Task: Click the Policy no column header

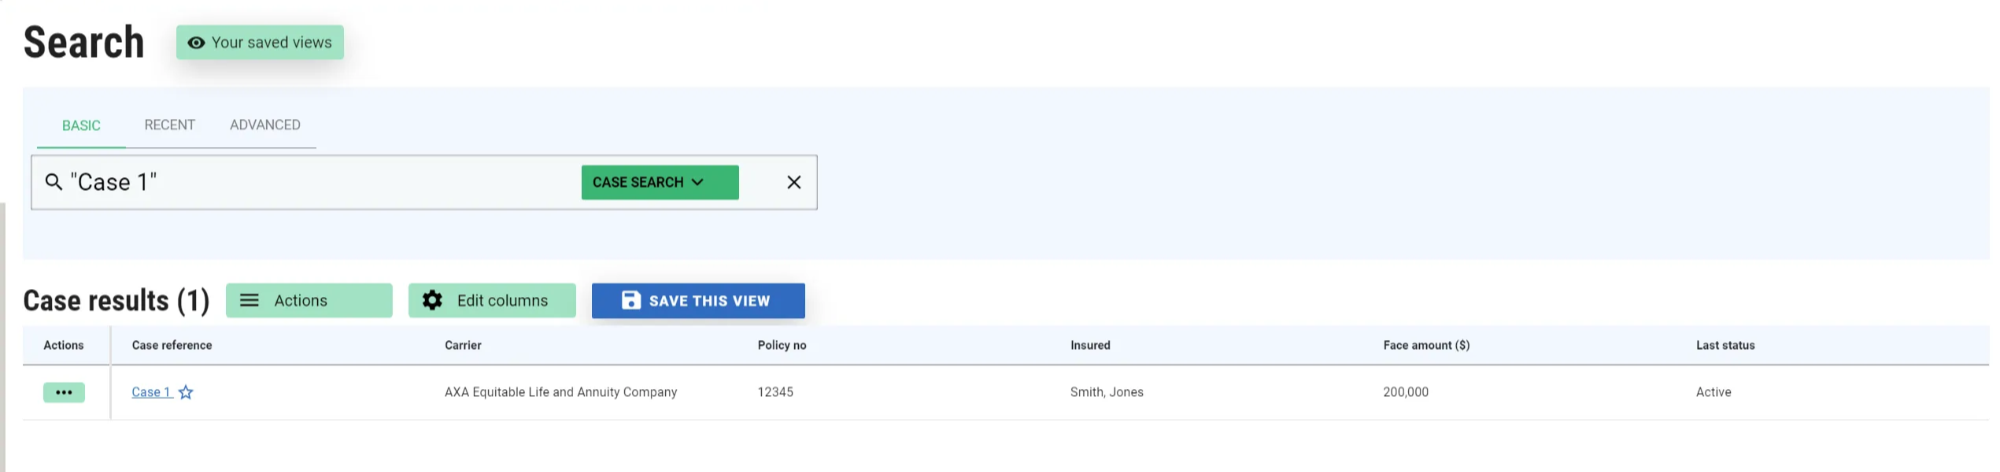Action: tap(781, 345)
